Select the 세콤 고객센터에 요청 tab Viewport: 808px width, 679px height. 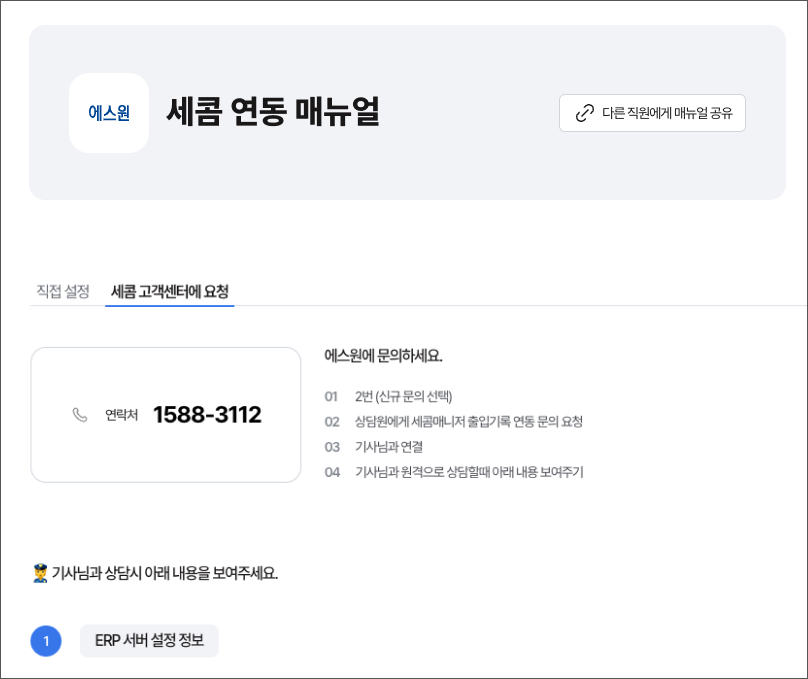point(170,291)
